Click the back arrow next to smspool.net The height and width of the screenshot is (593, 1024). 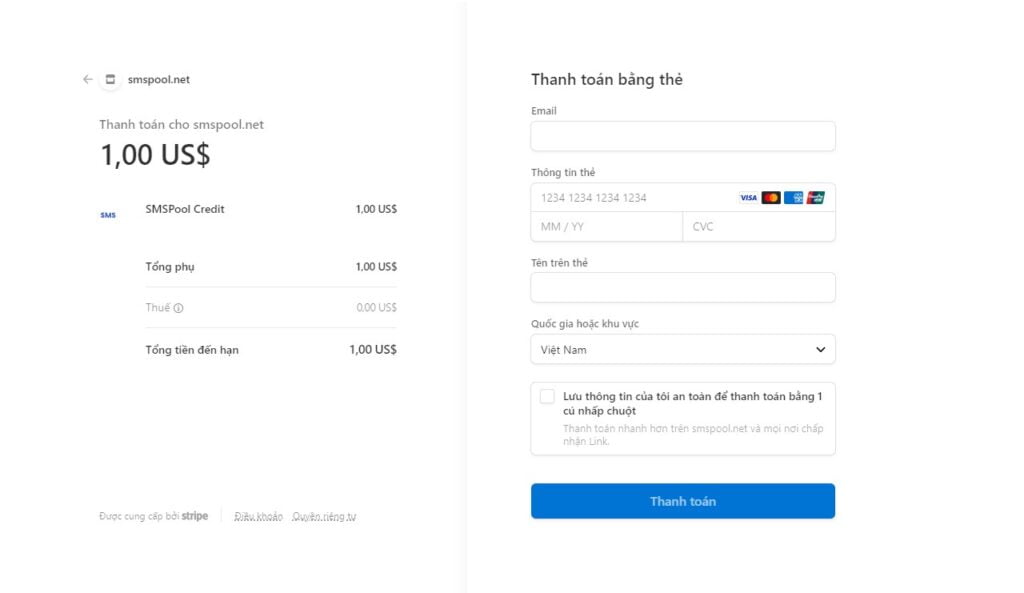87,79
